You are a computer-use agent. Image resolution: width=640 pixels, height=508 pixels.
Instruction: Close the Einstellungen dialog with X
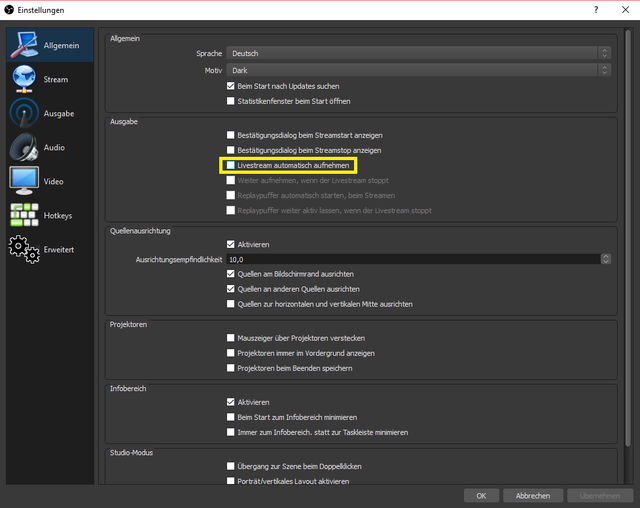625,10
